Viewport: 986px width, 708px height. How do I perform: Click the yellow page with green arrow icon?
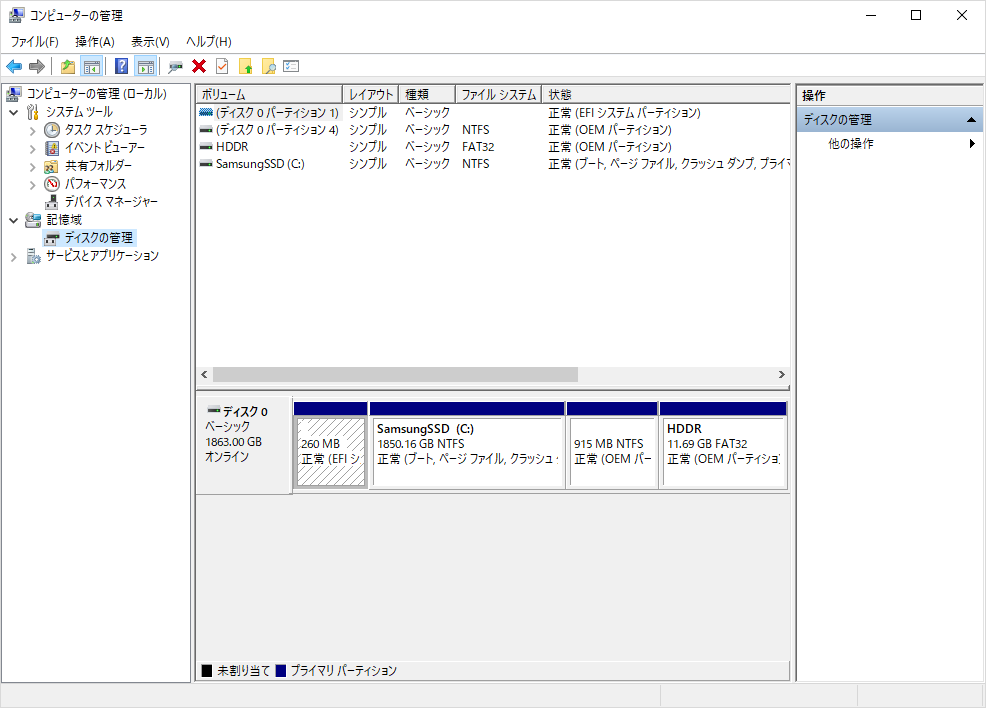(x=245, y=66)
